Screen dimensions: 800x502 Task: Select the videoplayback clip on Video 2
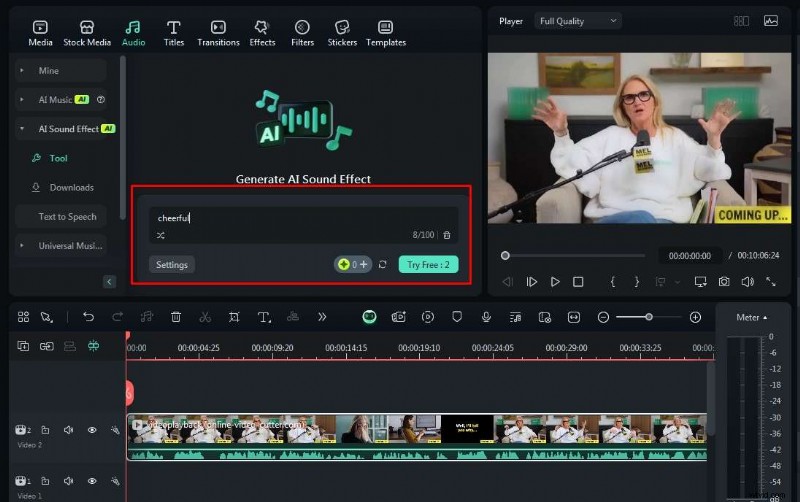pyautogui.click(x=417, y=437)
